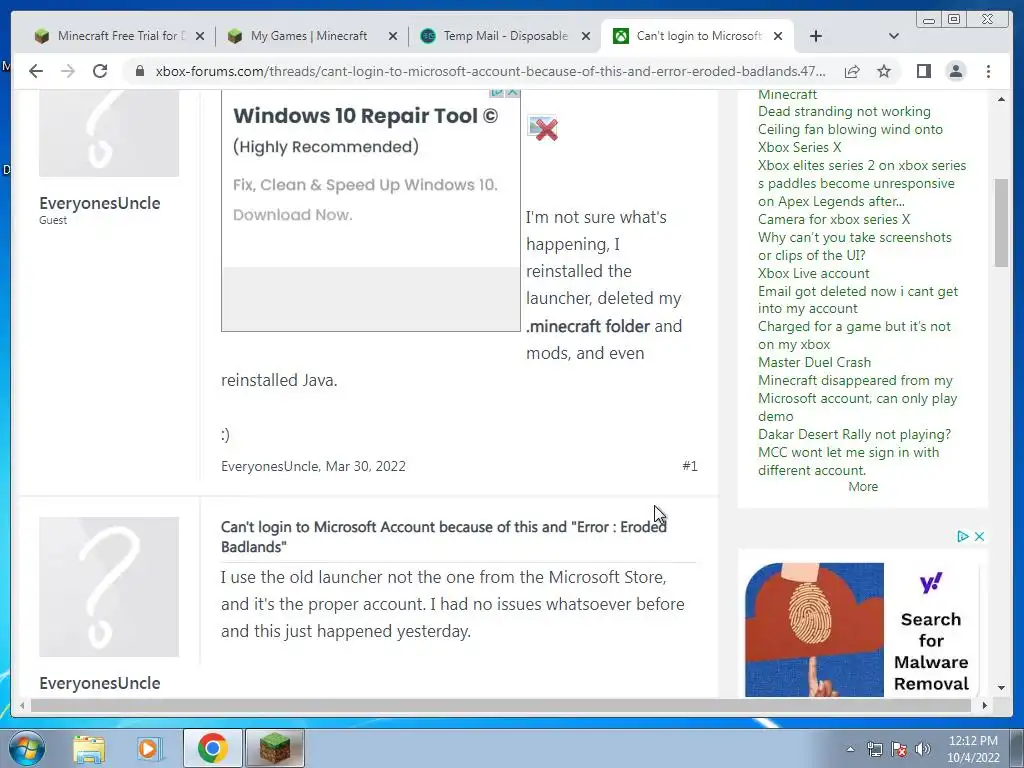Open the Xbox Live account thread

tap(814, 274)
